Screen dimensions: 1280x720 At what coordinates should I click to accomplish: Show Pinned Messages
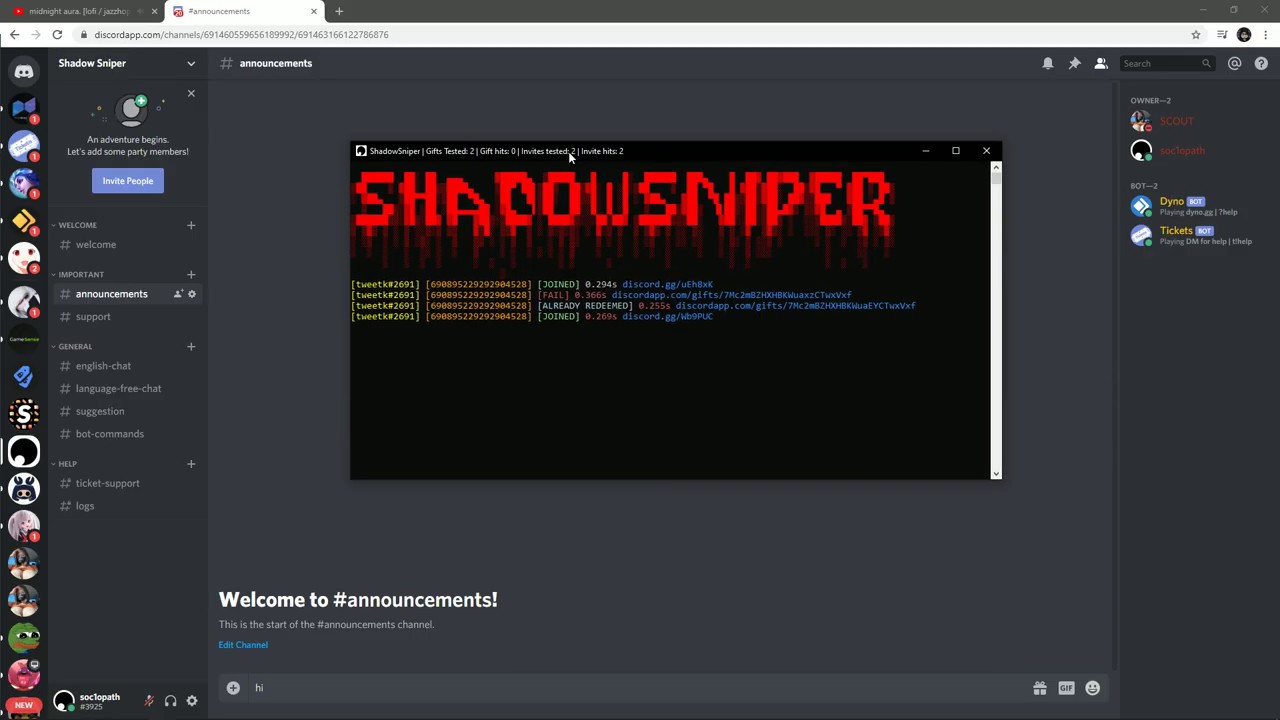tap(1074, 63)
